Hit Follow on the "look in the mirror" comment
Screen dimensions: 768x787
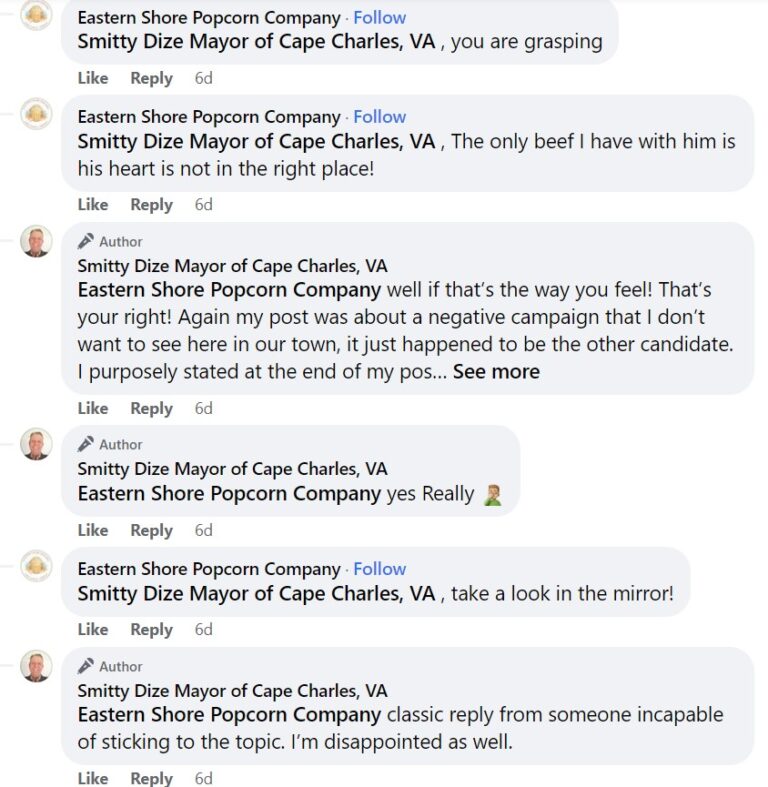point(380,569)
